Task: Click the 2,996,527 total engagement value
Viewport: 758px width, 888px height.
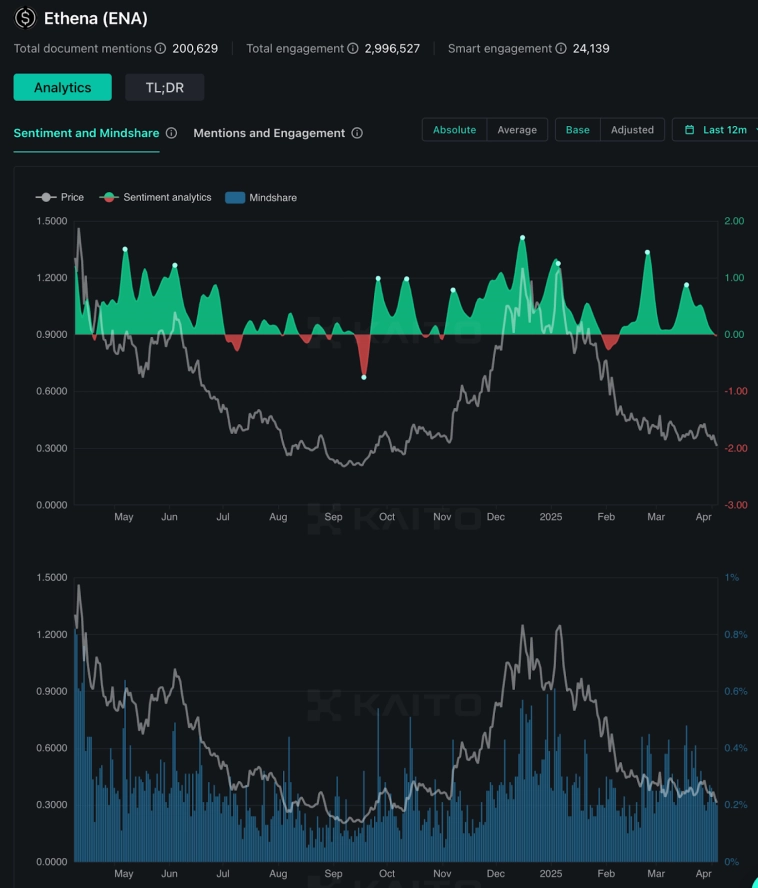Action: point(392,49)
